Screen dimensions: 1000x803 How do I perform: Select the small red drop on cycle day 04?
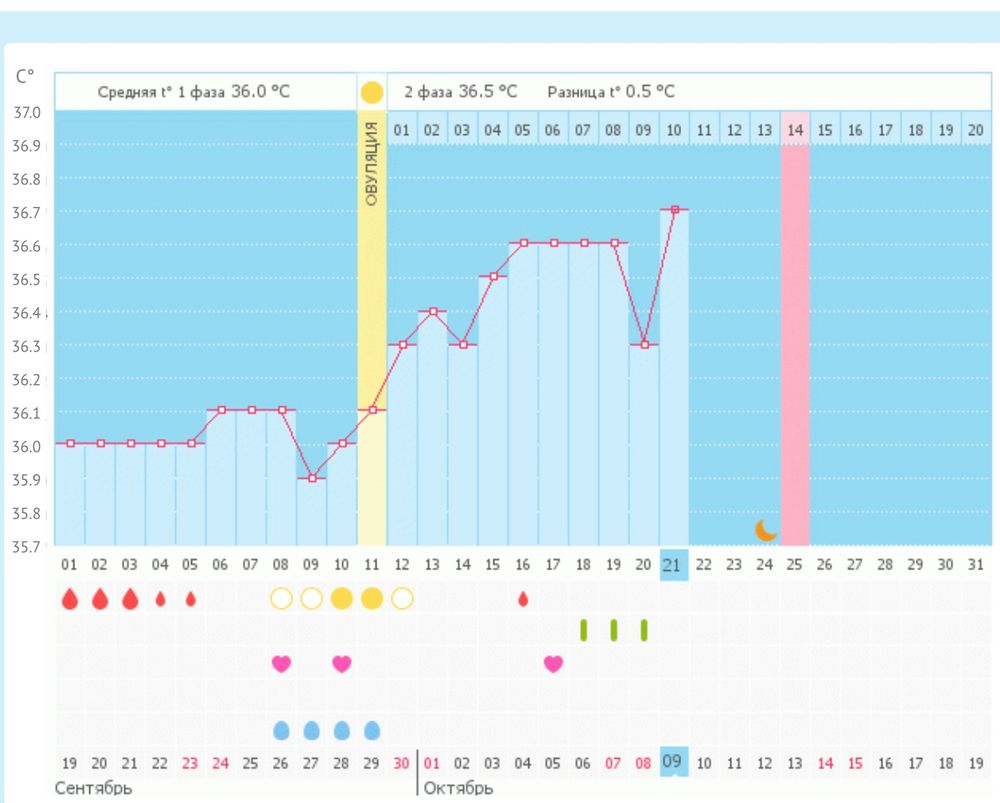tap(160, 599)
